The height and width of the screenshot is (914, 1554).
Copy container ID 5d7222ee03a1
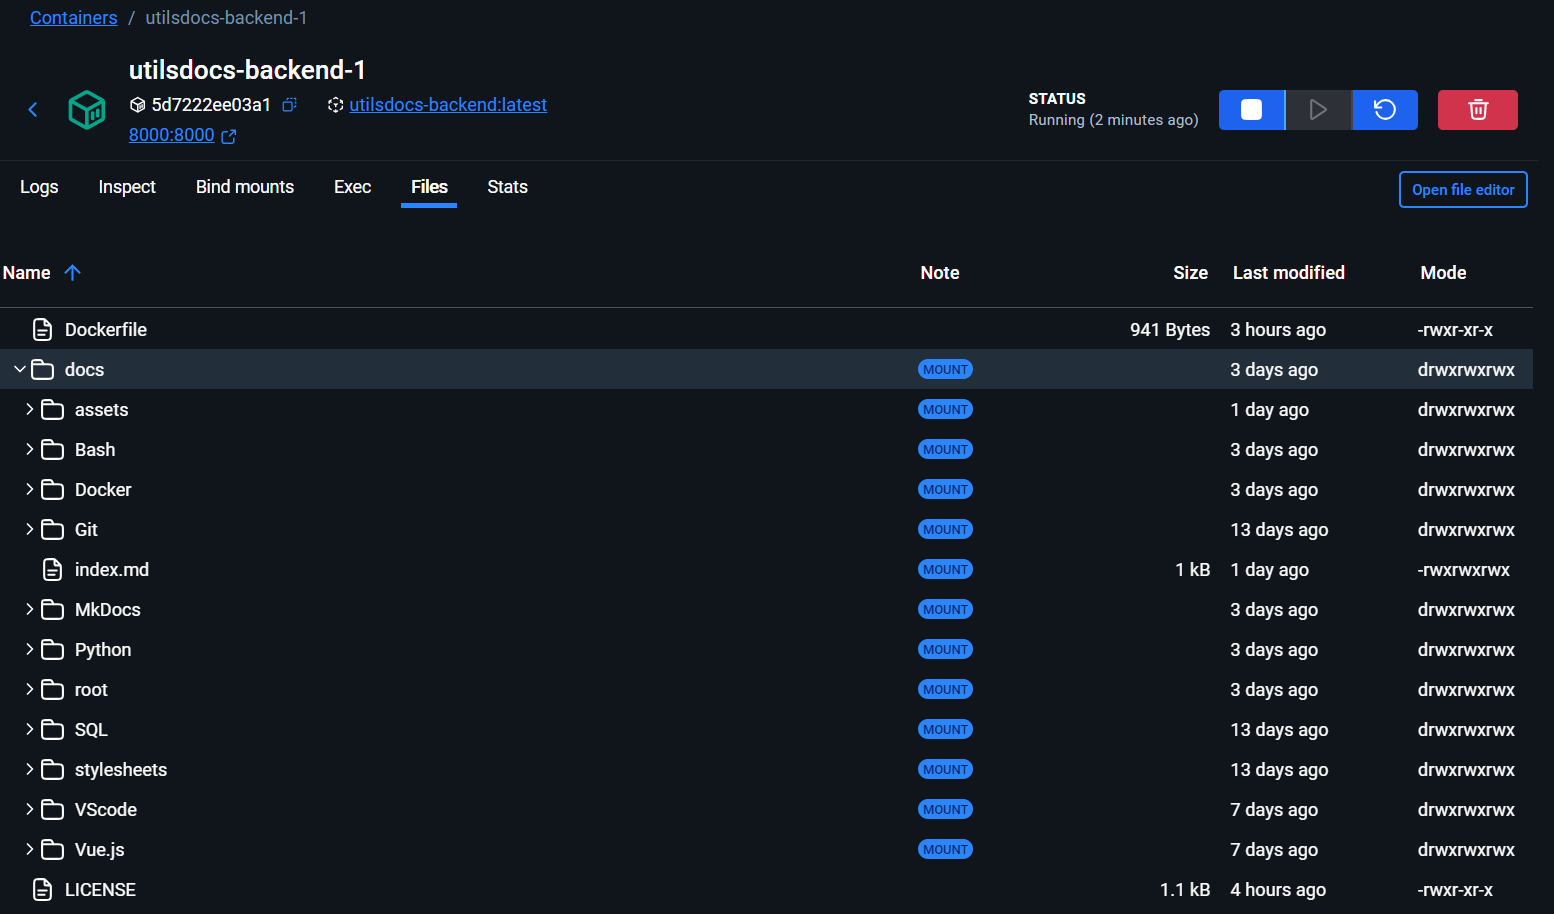[x=290, y=105]
